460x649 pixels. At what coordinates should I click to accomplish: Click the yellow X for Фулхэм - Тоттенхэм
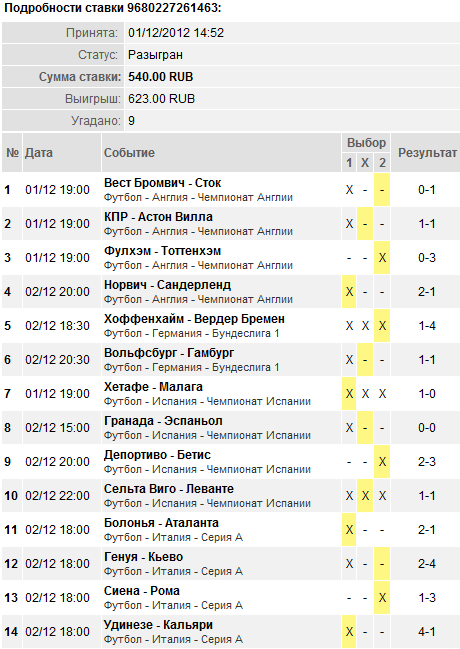tap(382, 257)
